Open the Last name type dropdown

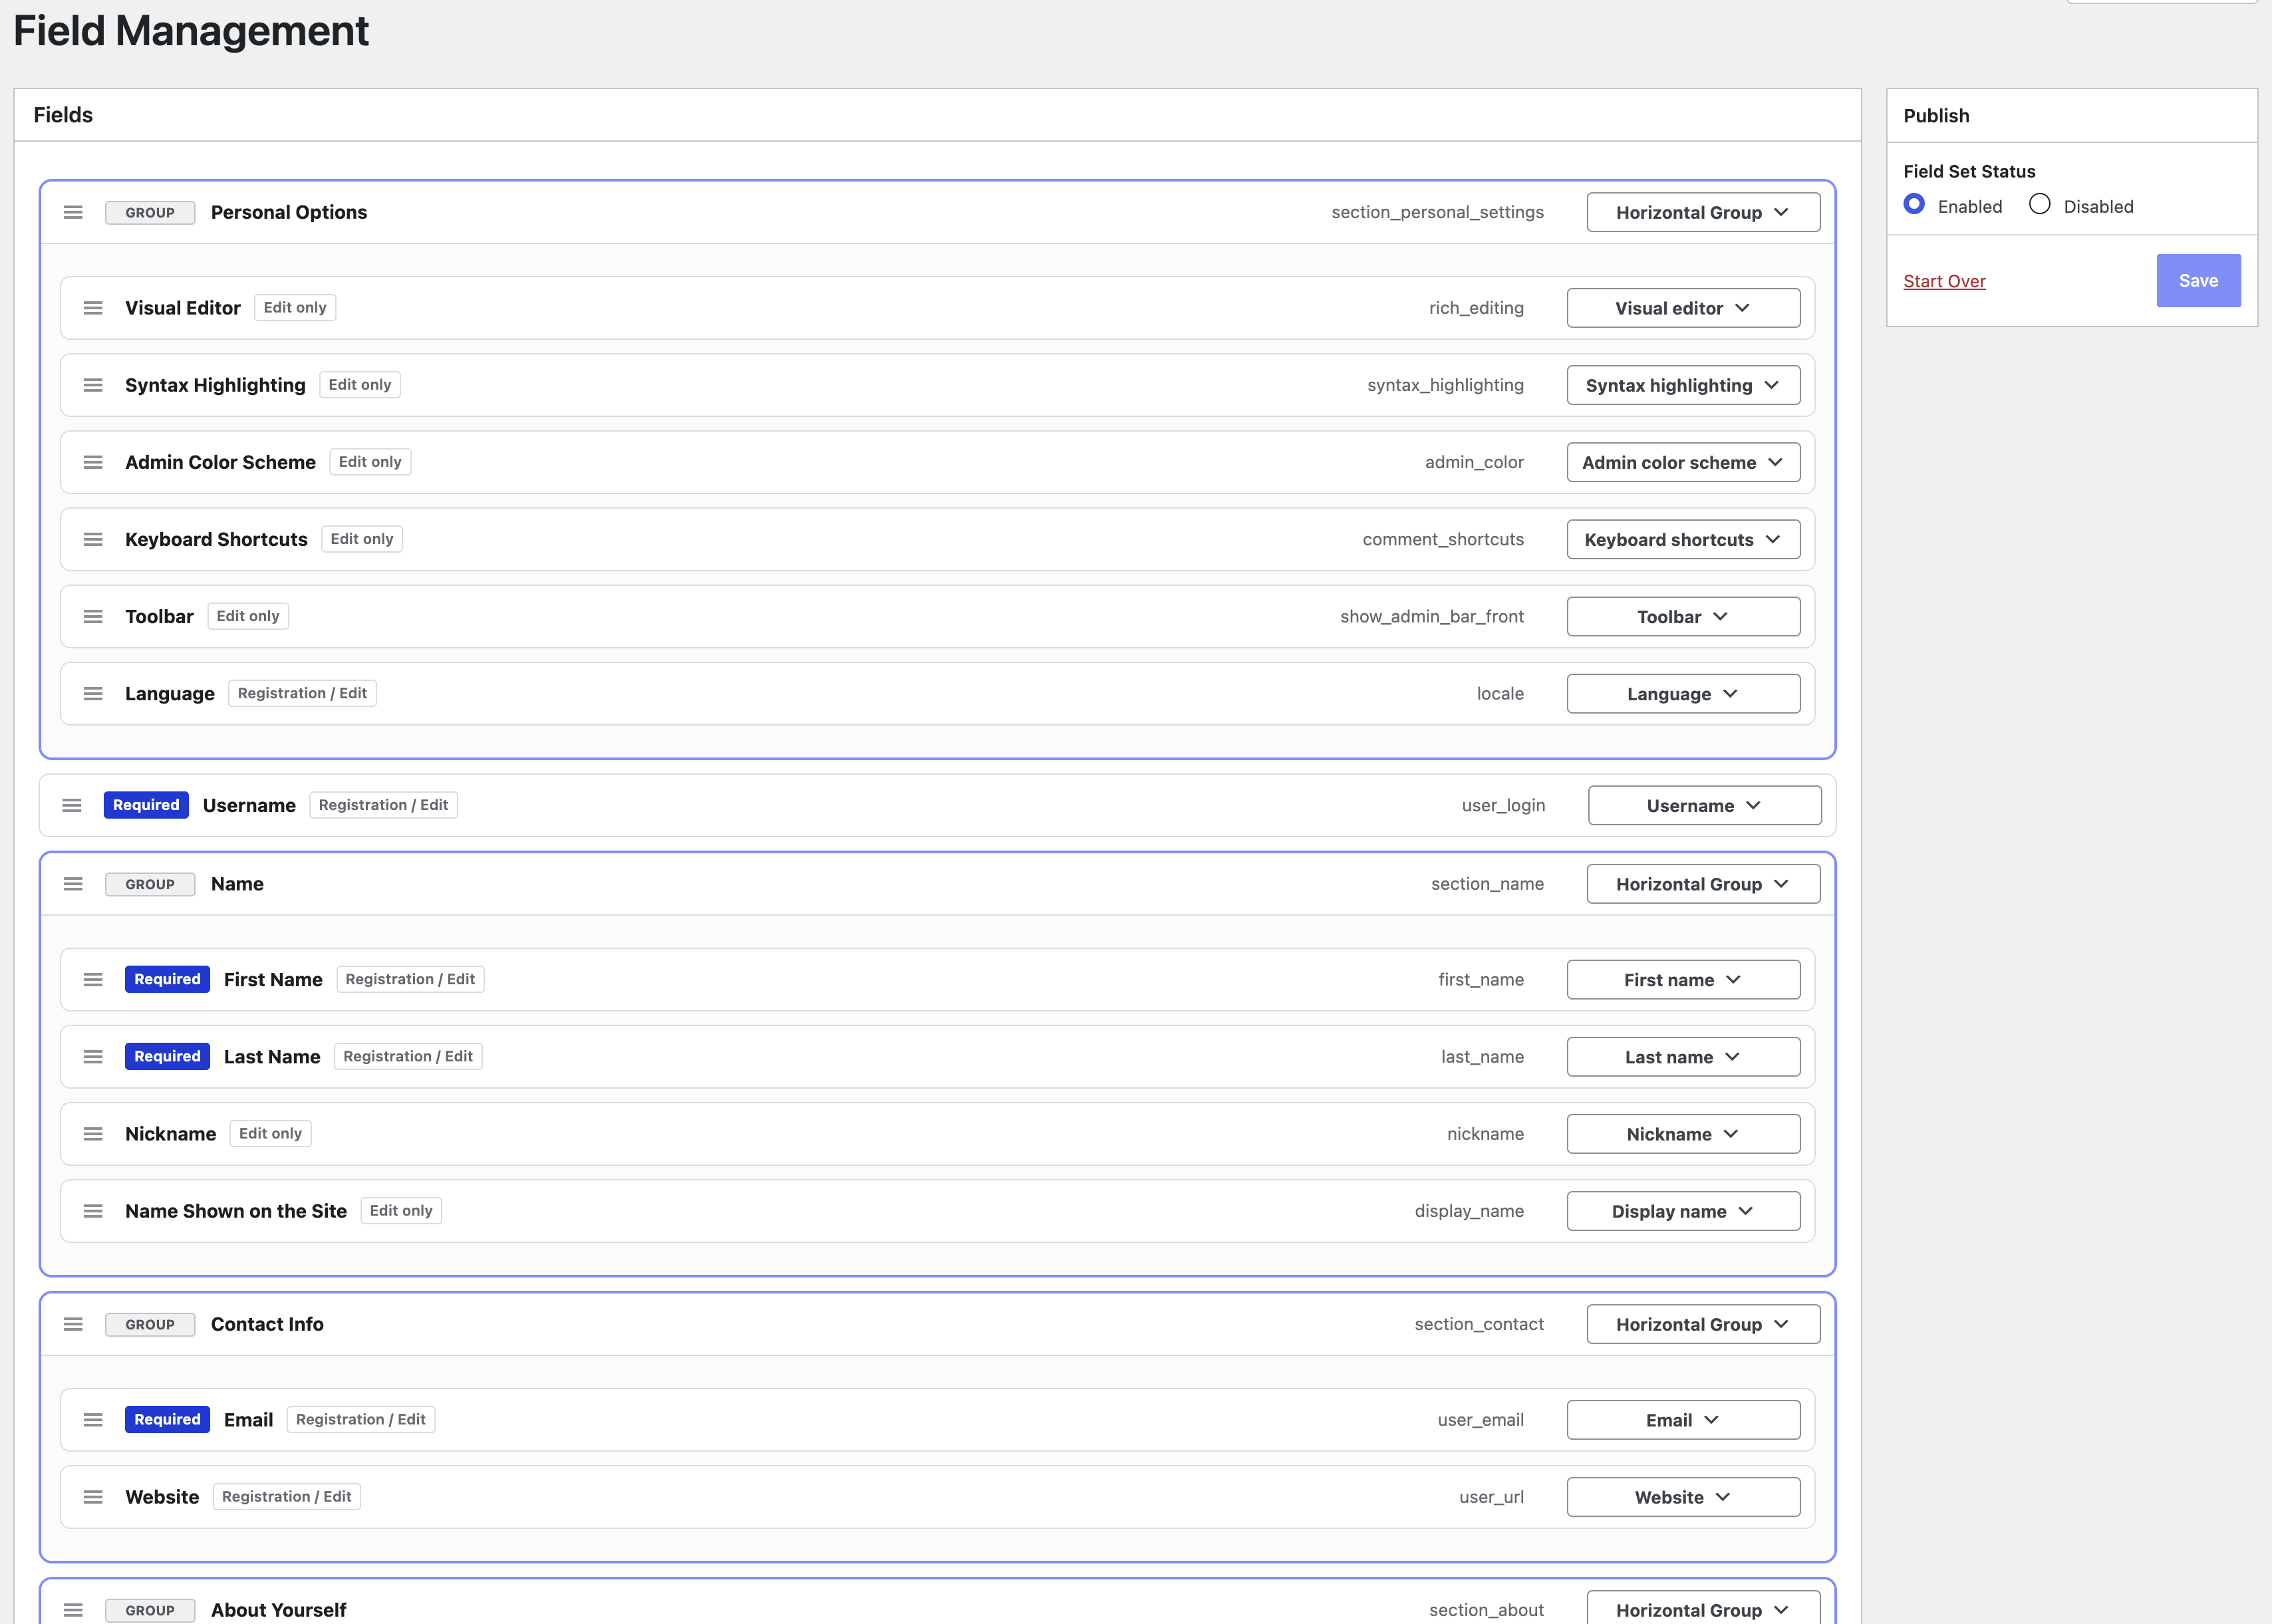click(x=1683, y=1056)
